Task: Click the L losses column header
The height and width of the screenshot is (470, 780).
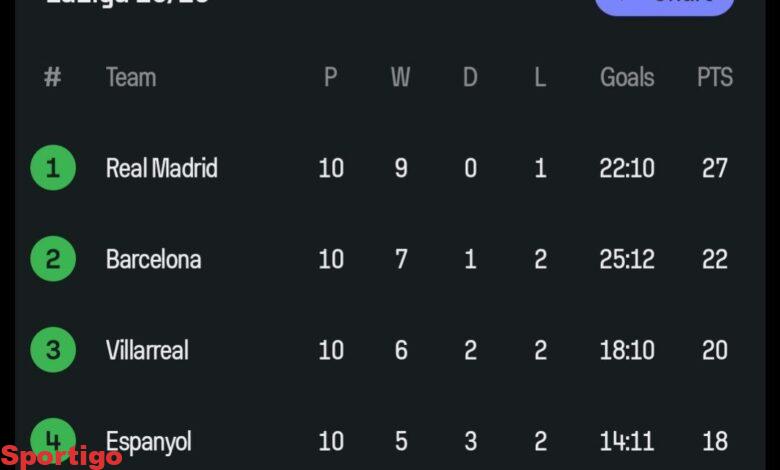Action: pos(540,77)
